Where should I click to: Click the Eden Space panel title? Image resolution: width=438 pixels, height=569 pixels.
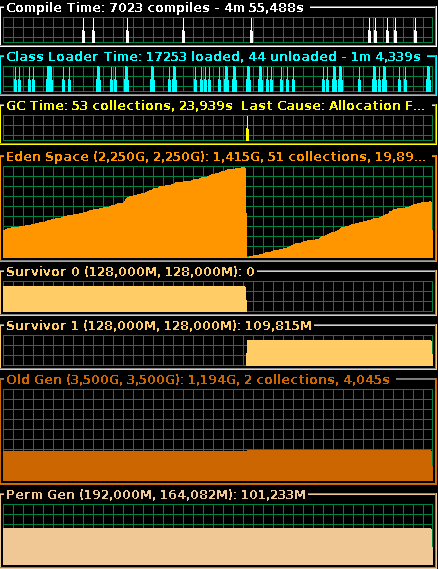click(x=216, y=157)
